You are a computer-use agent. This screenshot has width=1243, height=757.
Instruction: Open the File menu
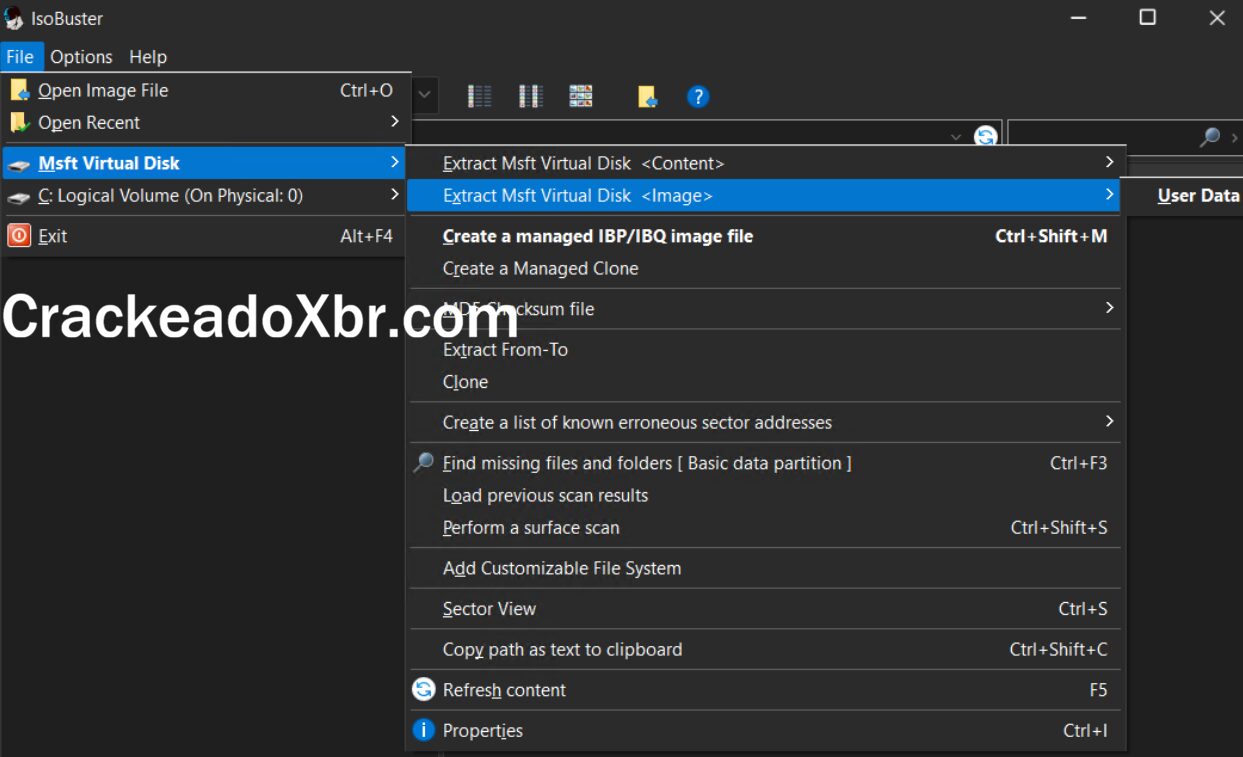coord(20,57)
